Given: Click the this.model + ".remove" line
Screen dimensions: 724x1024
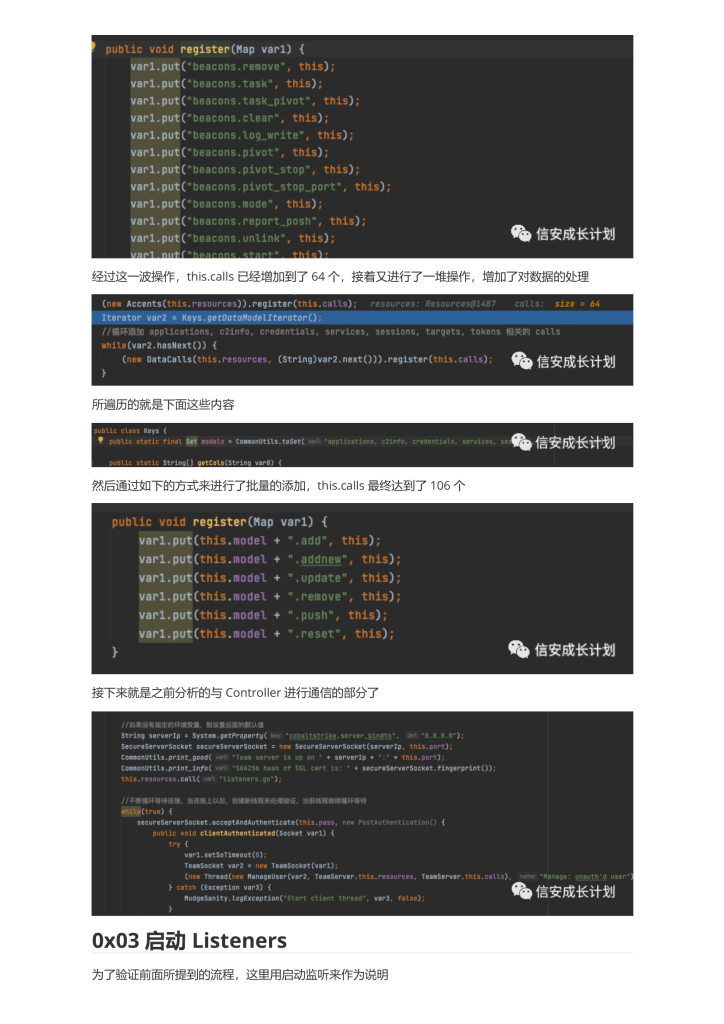Looking at the screenshot, I should pyautogui.click(x=270, y=597).
